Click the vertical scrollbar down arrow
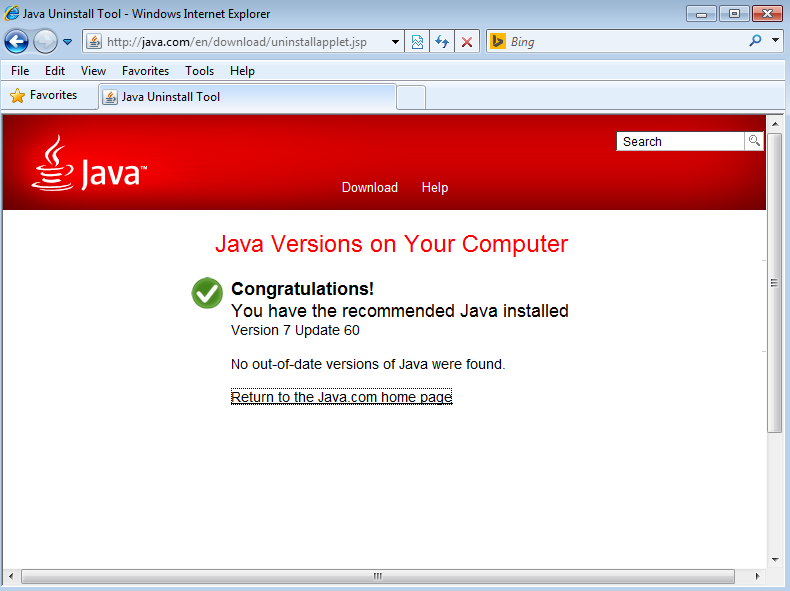Screen dimensions: 790x591 [x=775, y=559]
